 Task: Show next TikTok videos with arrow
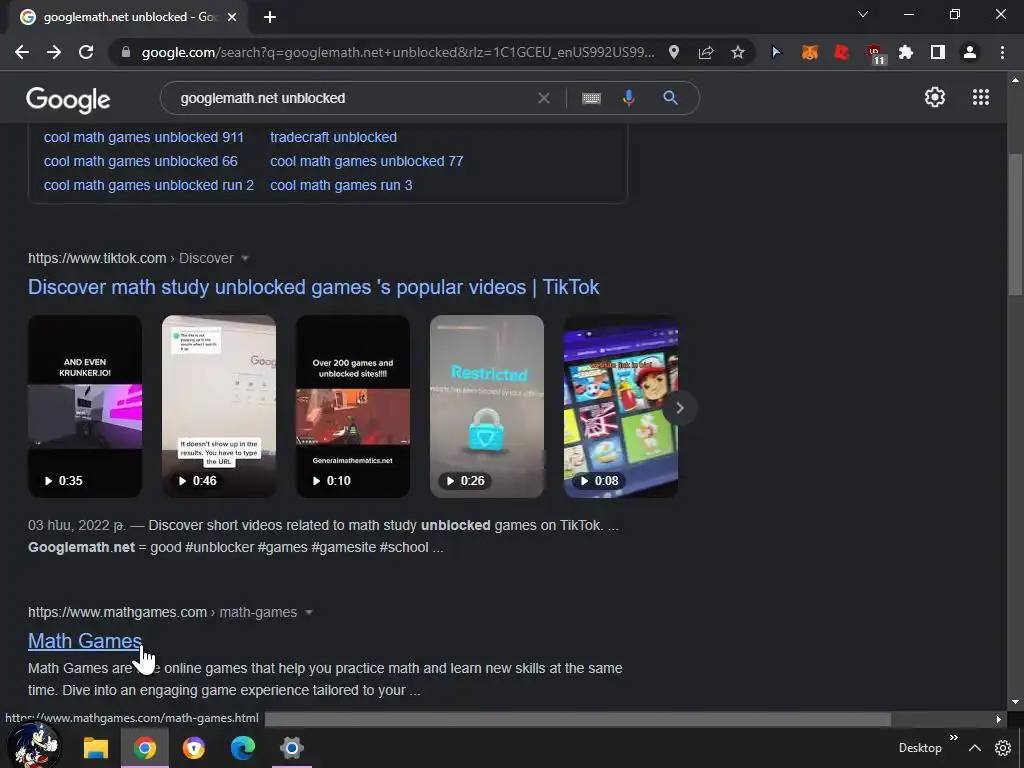[x=679, y=408]
